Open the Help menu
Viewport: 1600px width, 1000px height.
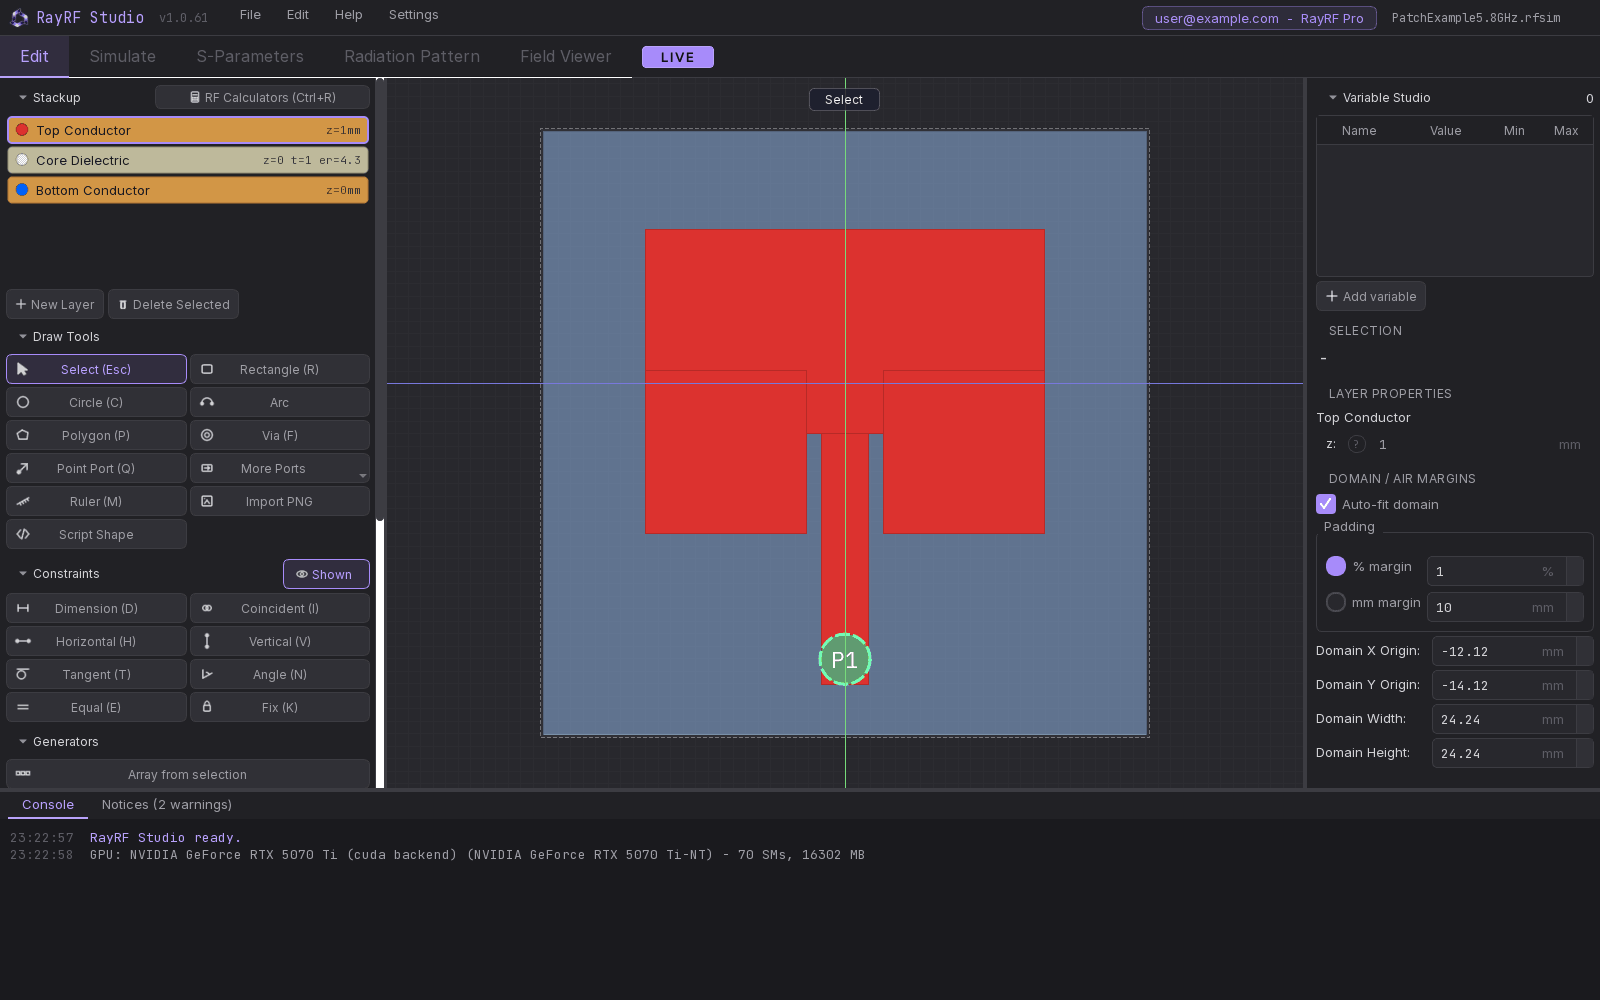(348, 15)
